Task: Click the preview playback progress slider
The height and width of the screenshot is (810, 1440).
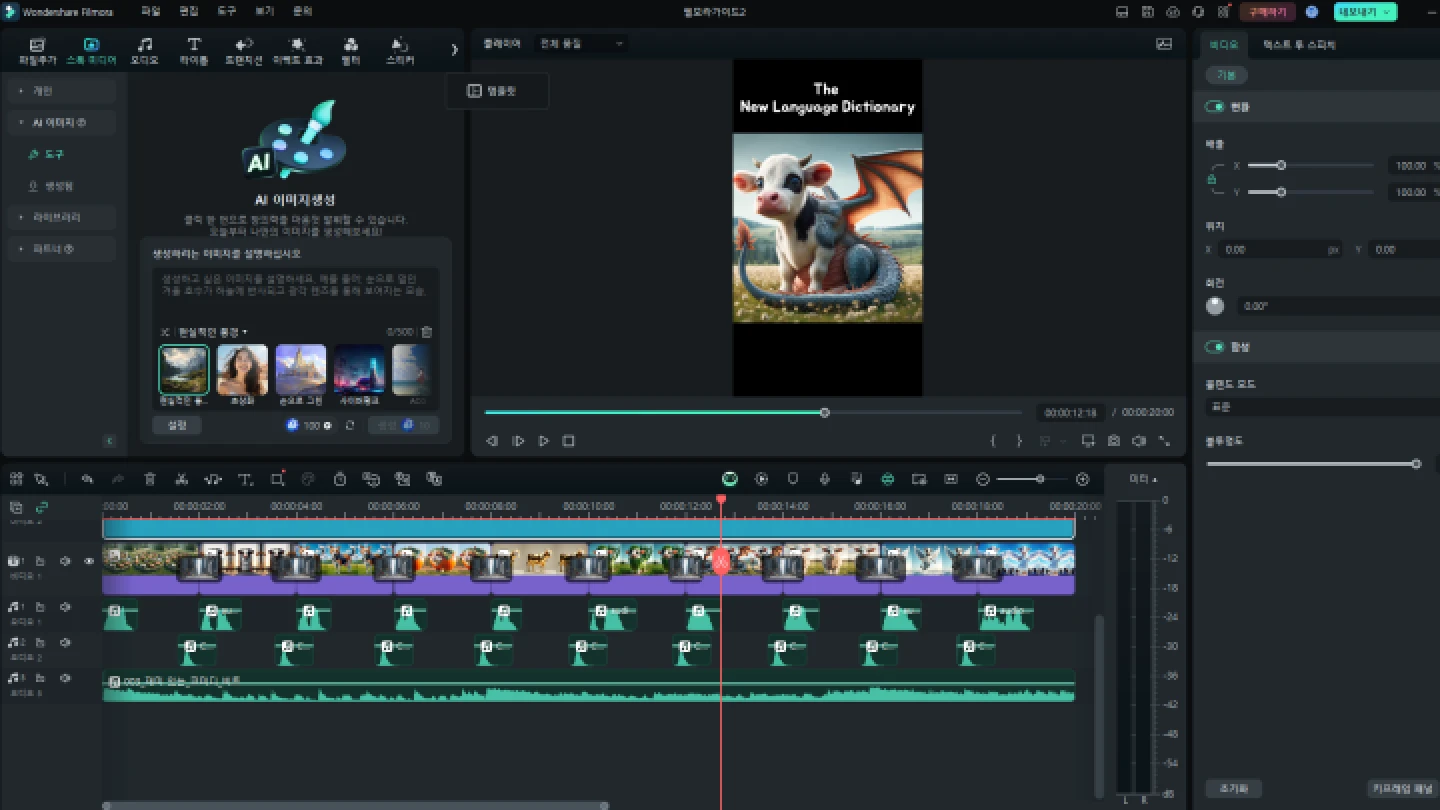Action: point(752,412)
